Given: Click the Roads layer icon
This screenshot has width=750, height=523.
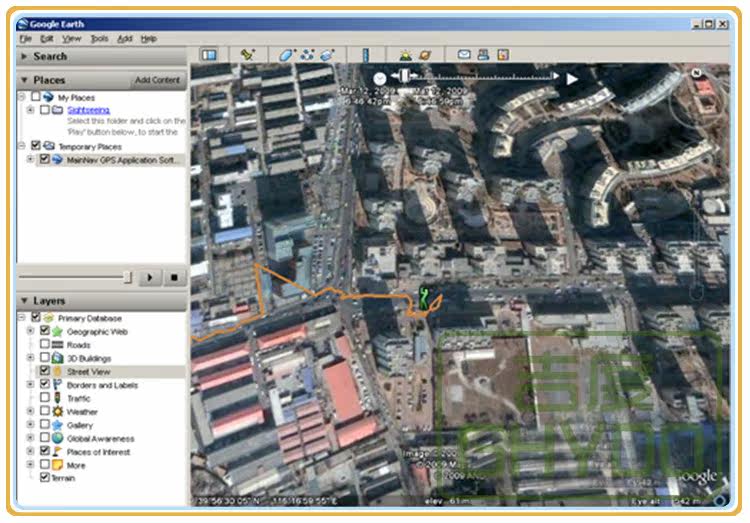Looking at the screenshot, I should pos(57,345).
